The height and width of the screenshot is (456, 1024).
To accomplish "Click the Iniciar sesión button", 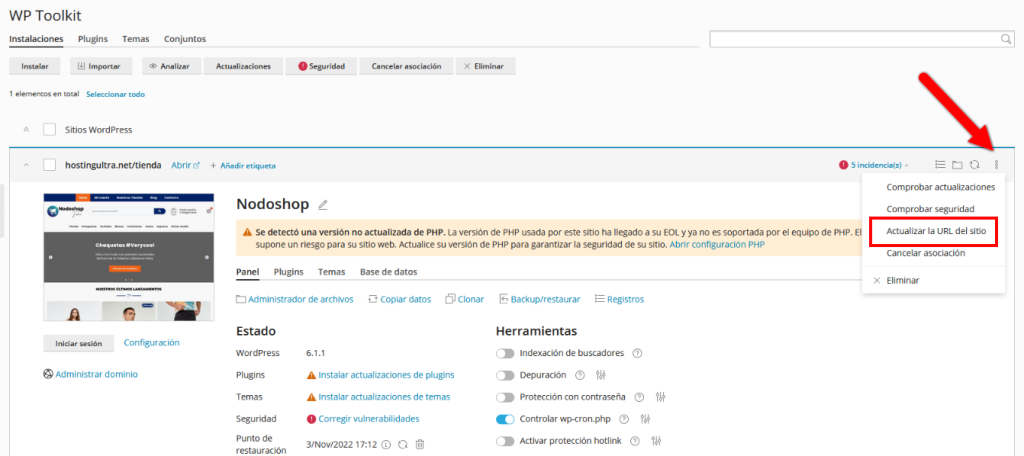I will (x=78, y=343).
